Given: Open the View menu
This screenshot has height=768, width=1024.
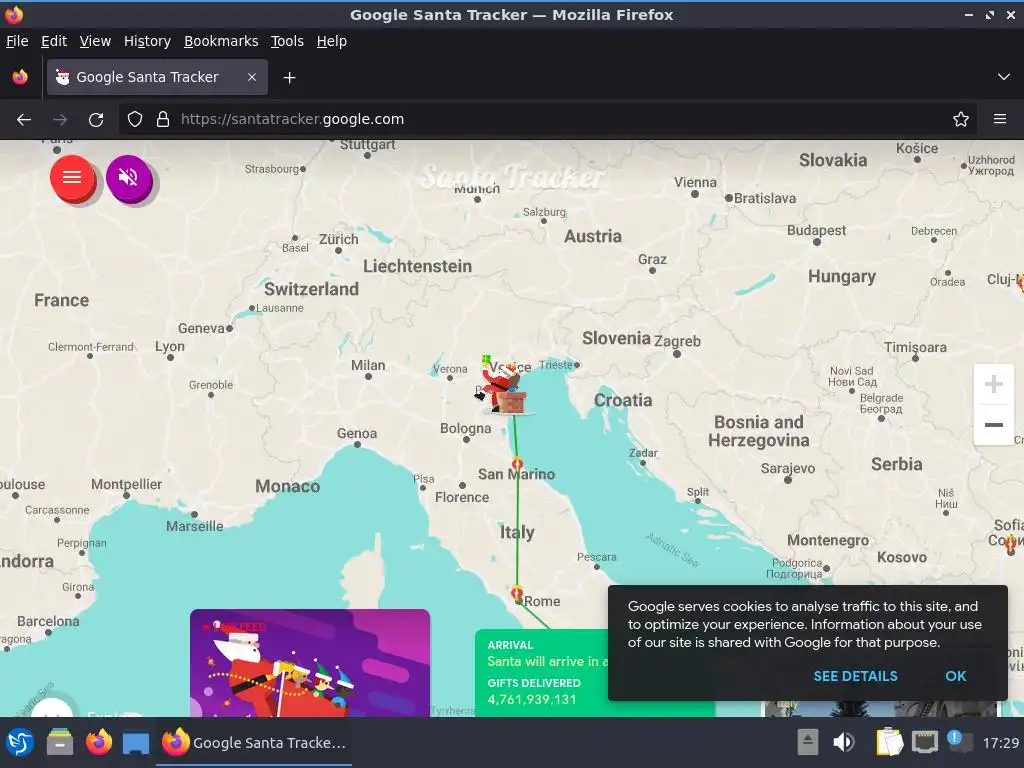Looking at the screenshot, I should point(95,41).
